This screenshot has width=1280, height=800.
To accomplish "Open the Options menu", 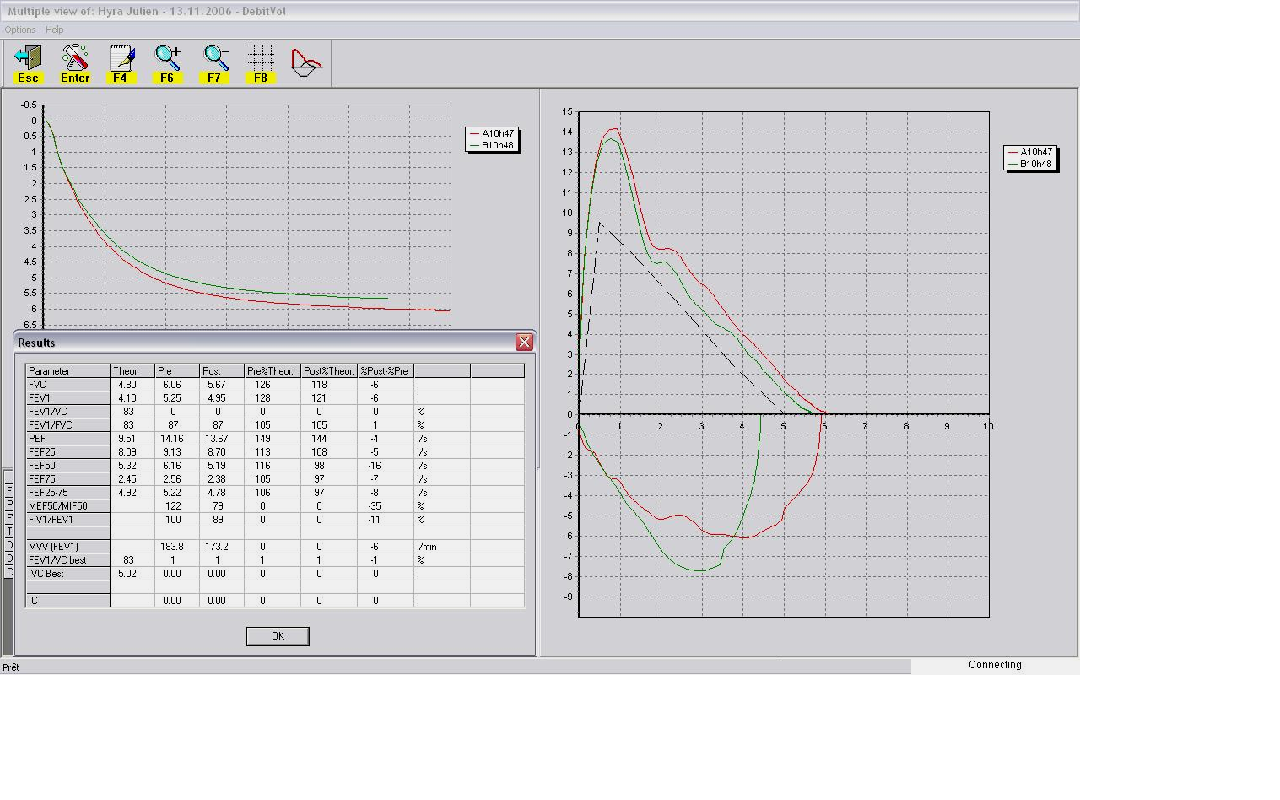I will pyautogui.click(x=20, y=30).
